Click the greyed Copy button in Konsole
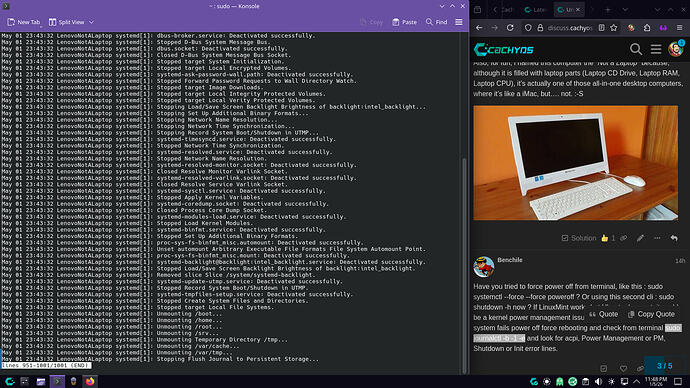This screenshot has width=690, height=388. (371, 22)
